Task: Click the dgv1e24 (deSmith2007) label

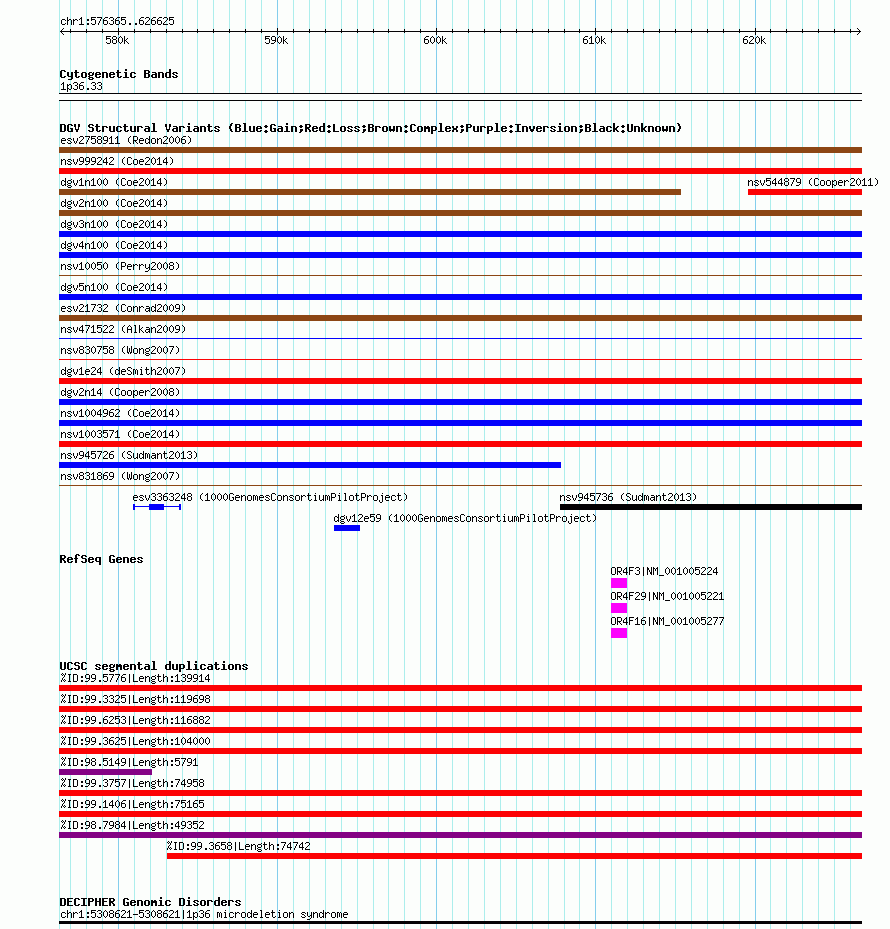Action: [123, 371]
